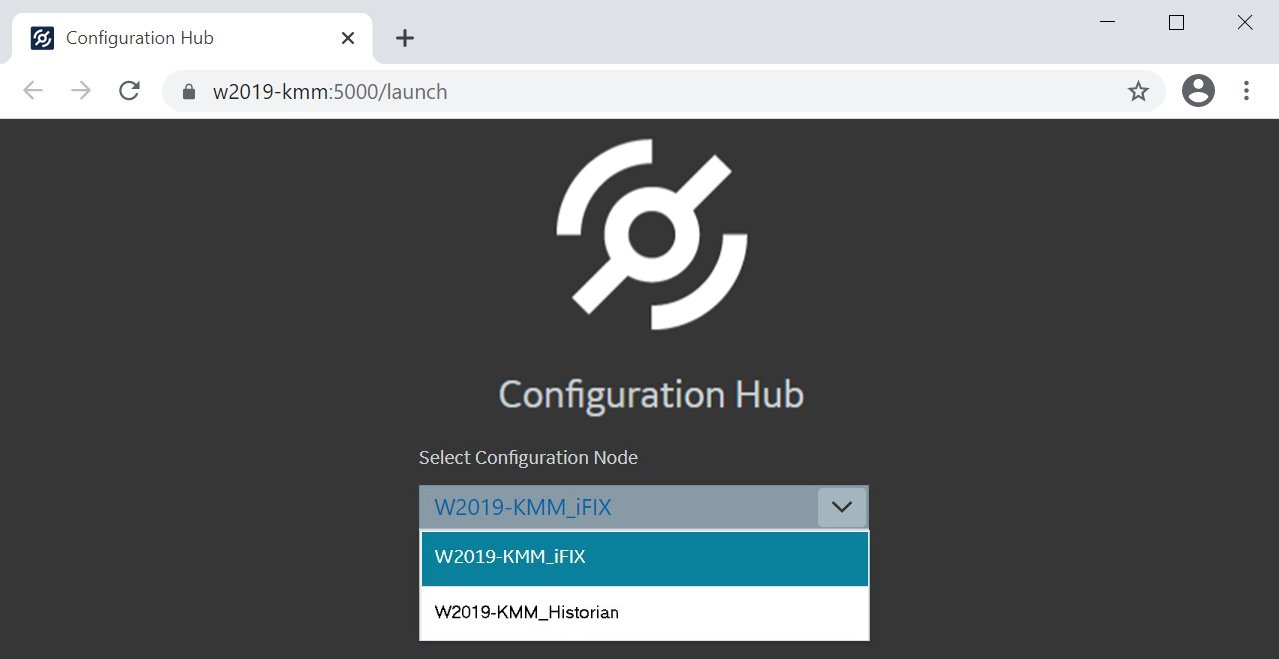The height and width of the screenshot is (659, 1279).
Task: Minimize the browser window
Action: click(x=1108, y=22)
